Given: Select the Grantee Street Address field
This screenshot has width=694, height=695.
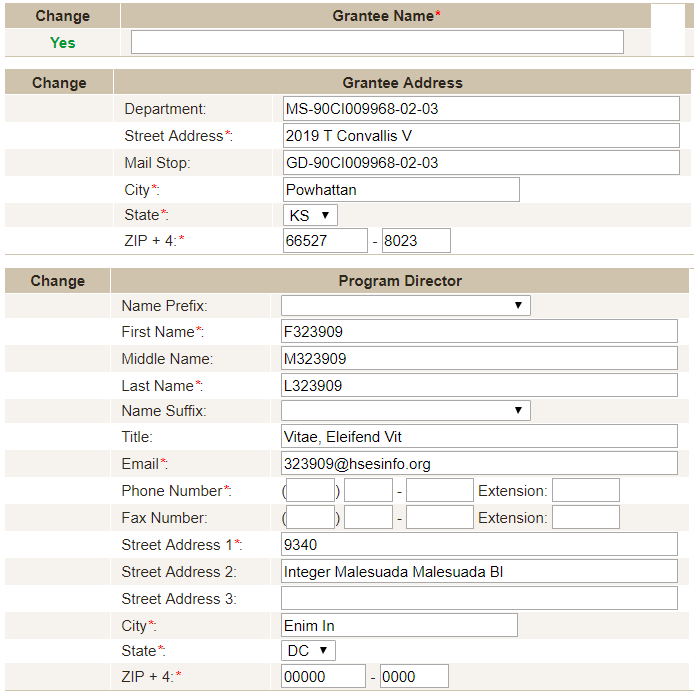Looking at the screenshot, I should tap(481, 136).
